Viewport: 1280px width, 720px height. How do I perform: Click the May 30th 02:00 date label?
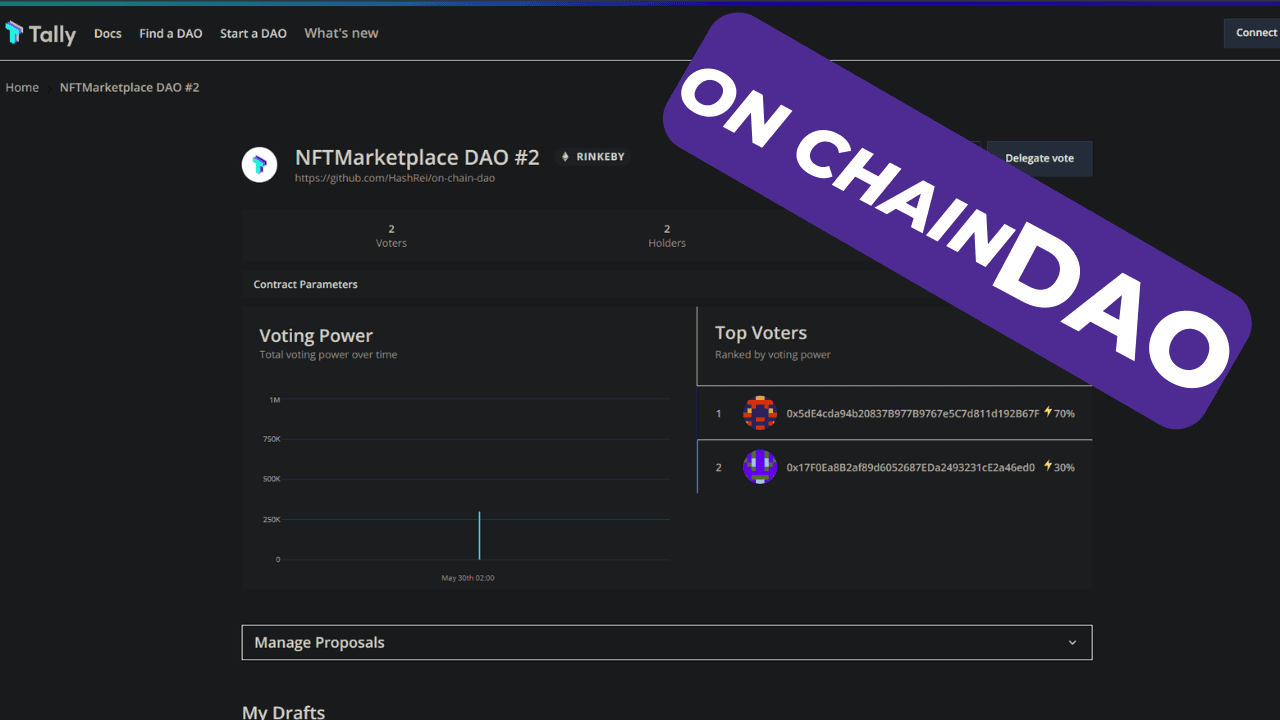point(468,578)
